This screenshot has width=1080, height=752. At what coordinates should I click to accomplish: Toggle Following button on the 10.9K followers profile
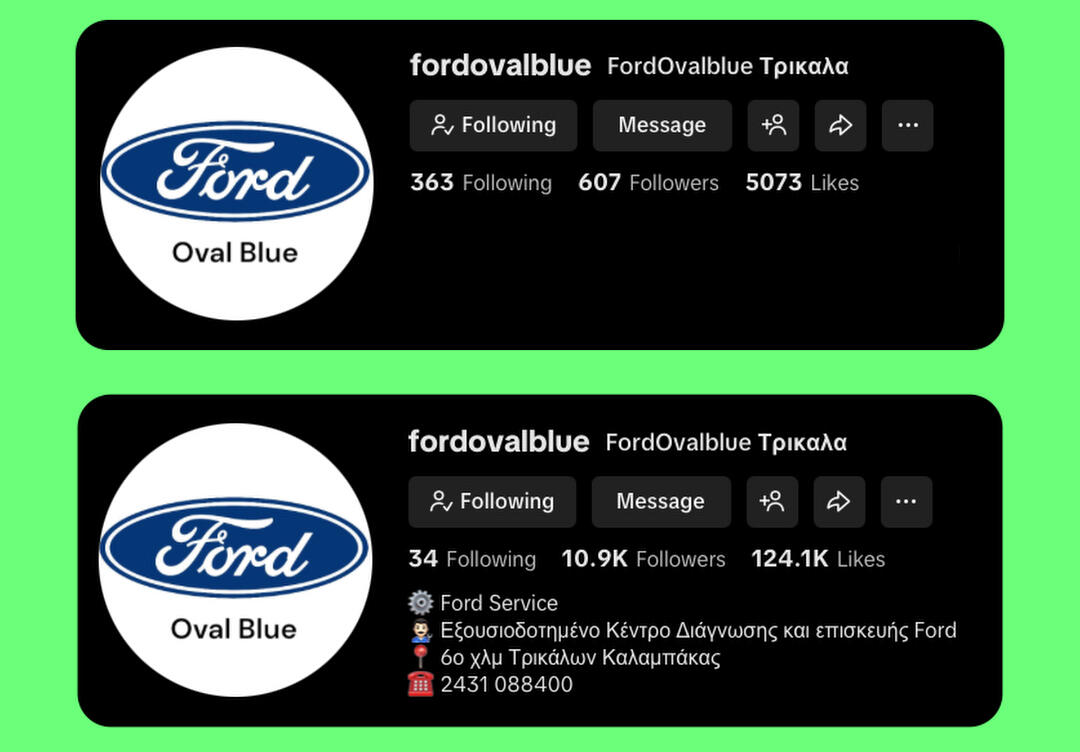[x=492, y=501]
